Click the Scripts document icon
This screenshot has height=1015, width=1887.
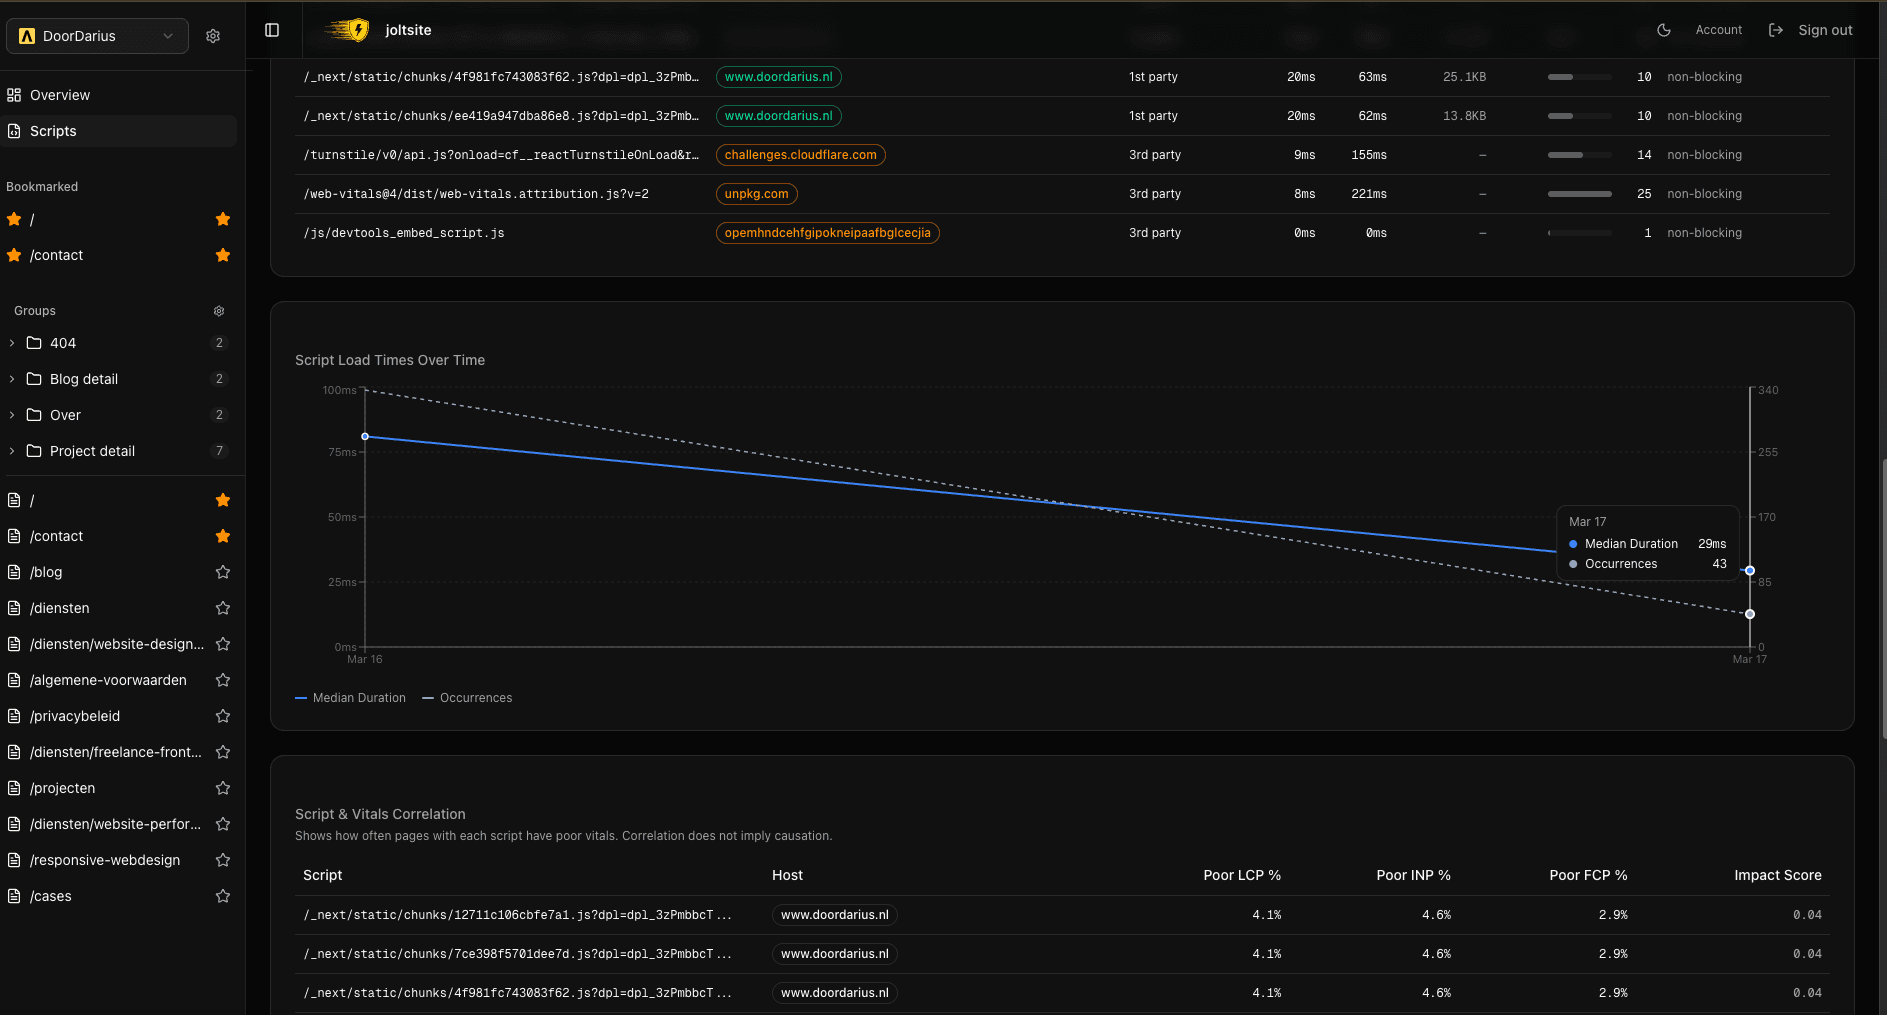[14, 131]
